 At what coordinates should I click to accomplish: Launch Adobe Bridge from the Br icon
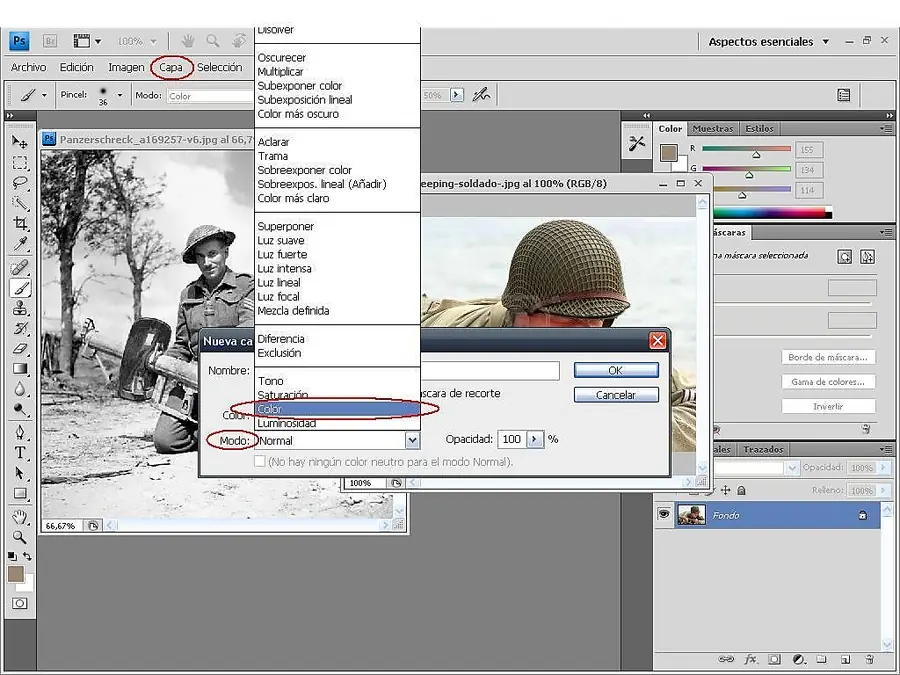click(x=50, y=41)
